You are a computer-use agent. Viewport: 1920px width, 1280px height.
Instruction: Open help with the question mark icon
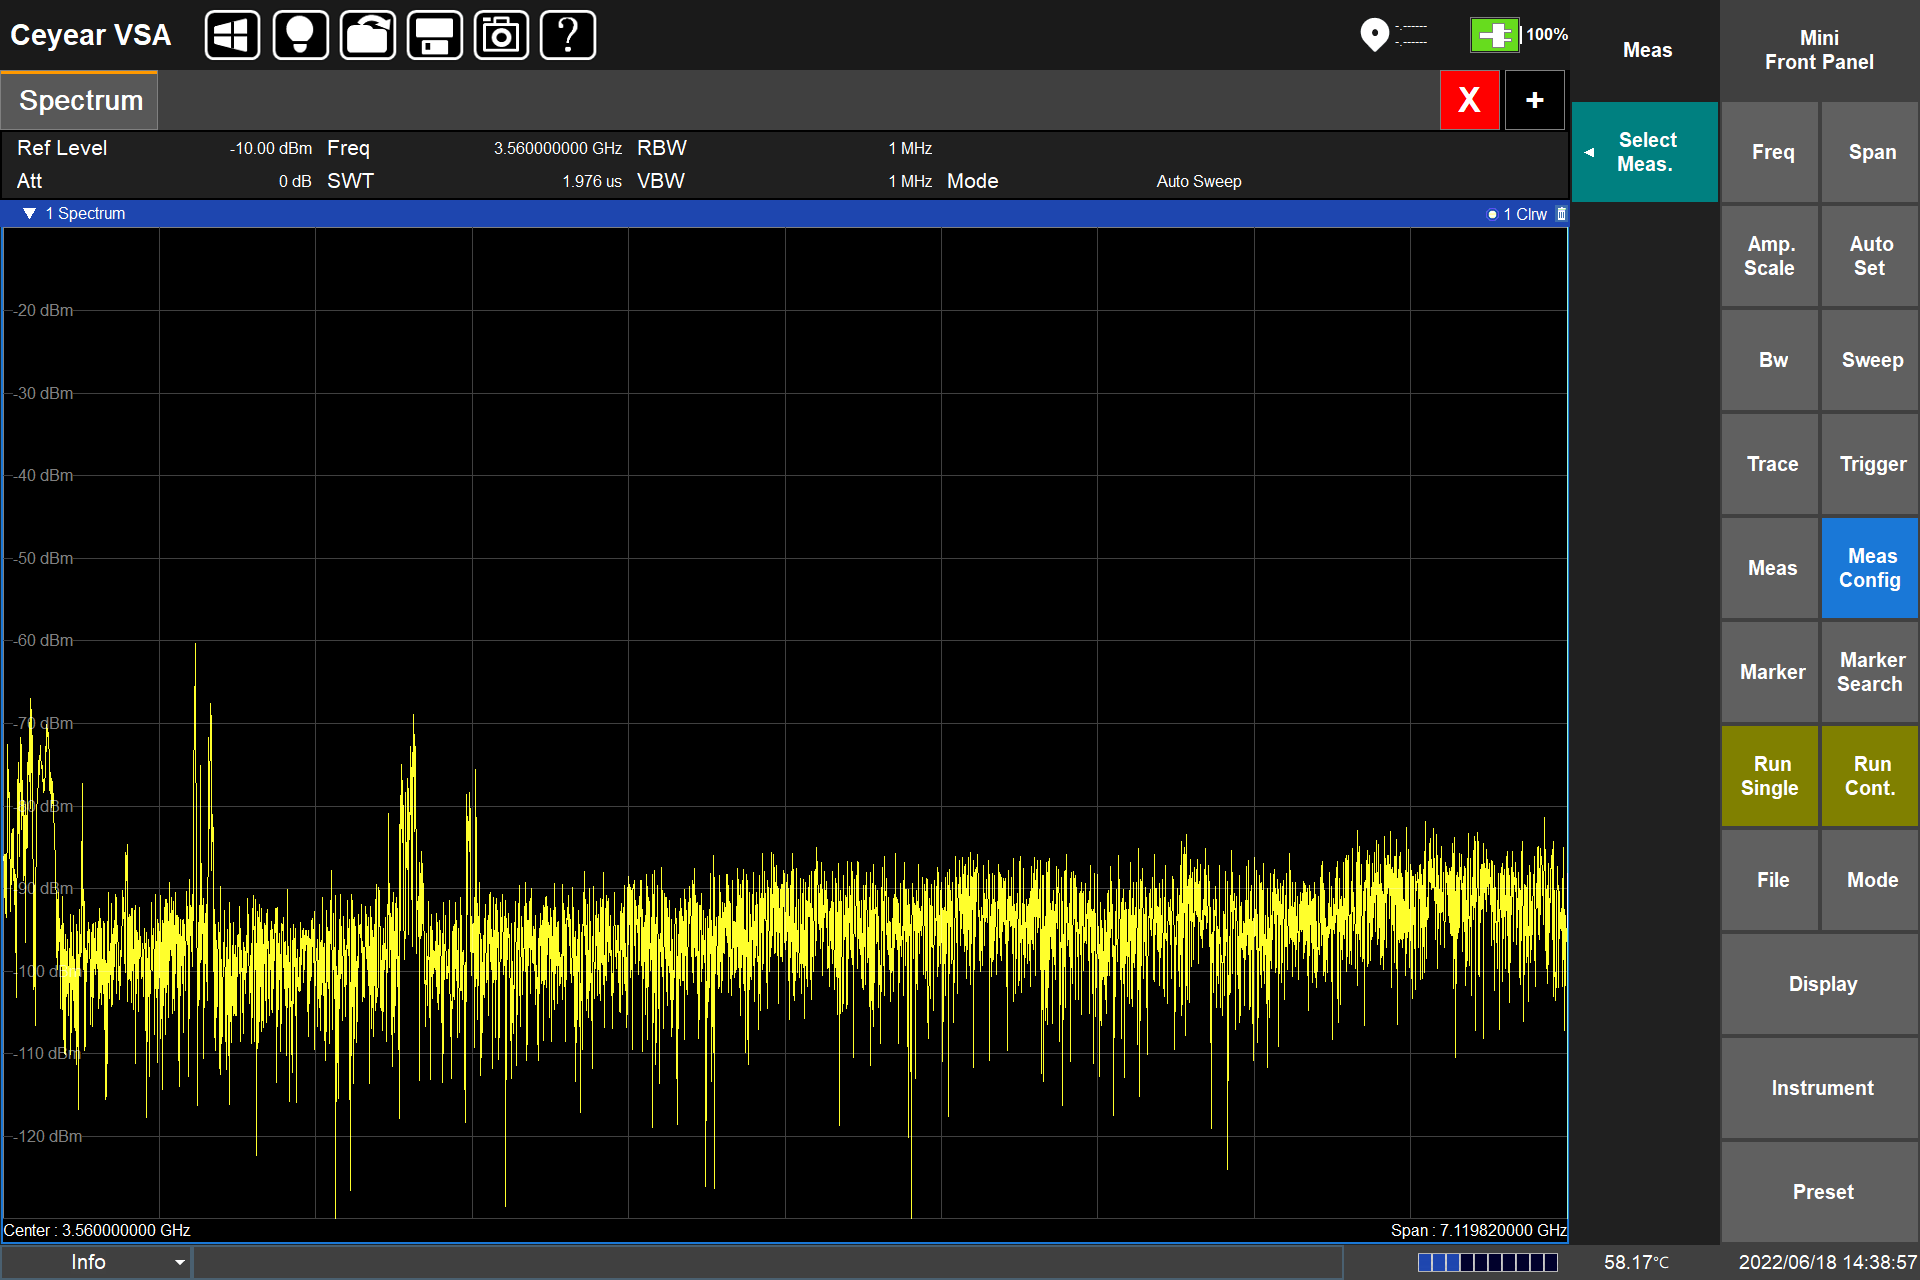(x=567, y=36)
